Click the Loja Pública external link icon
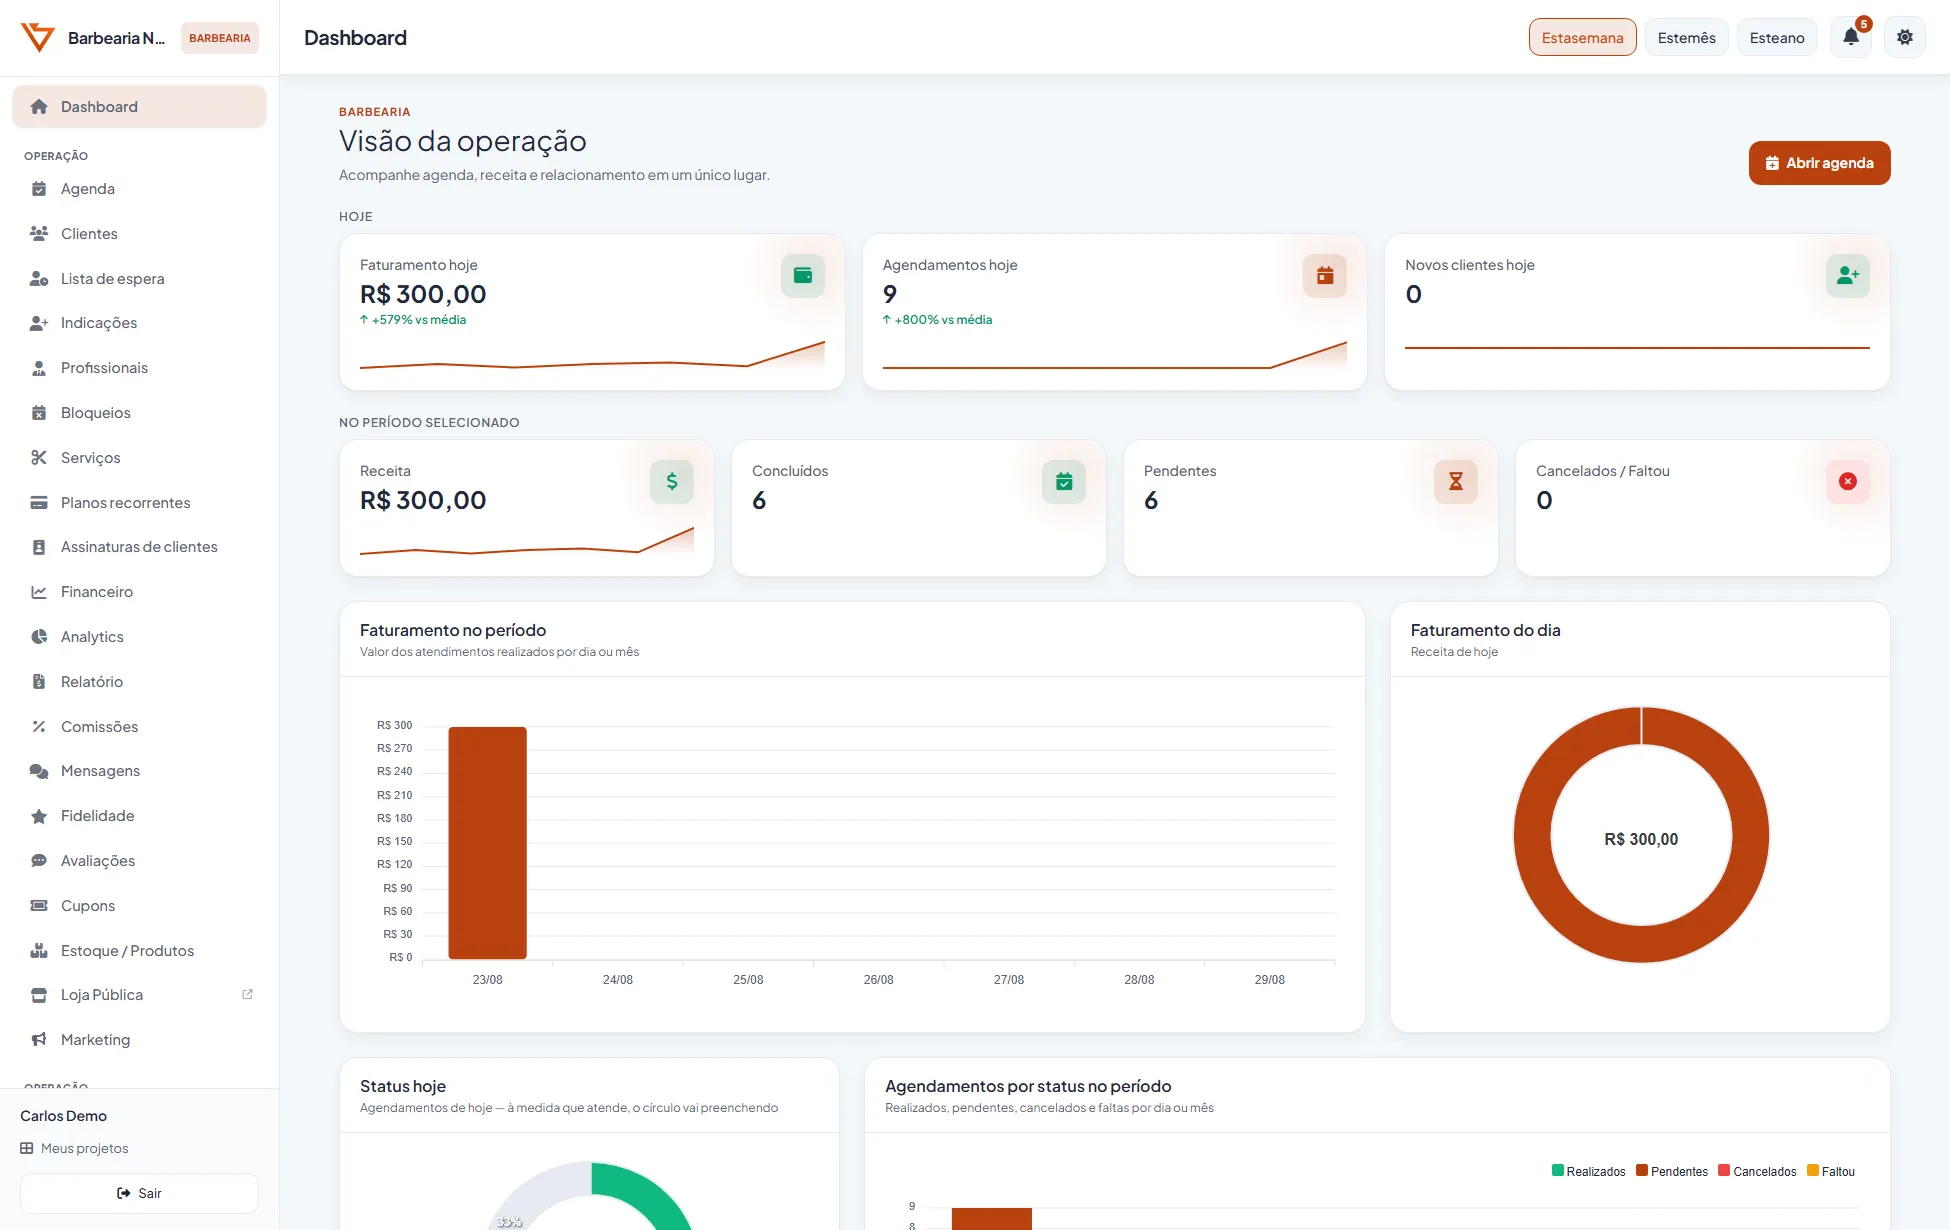 [247, 995]
